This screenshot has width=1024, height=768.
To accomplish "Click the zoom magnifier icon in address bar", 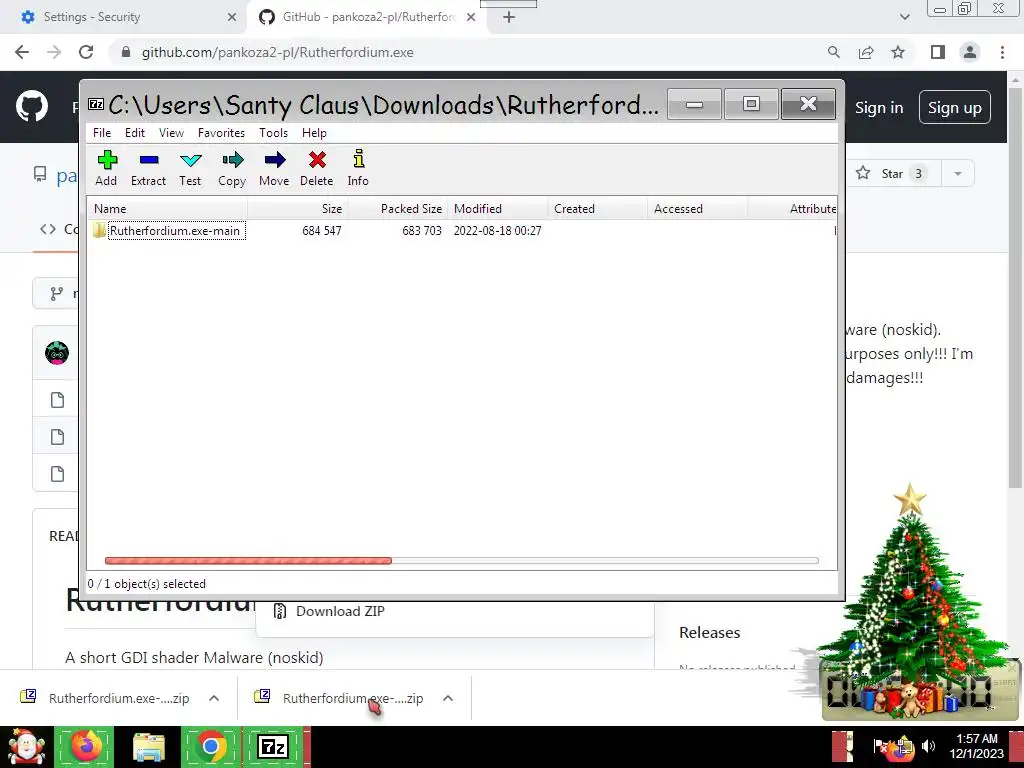I will (x=834, y=52).
